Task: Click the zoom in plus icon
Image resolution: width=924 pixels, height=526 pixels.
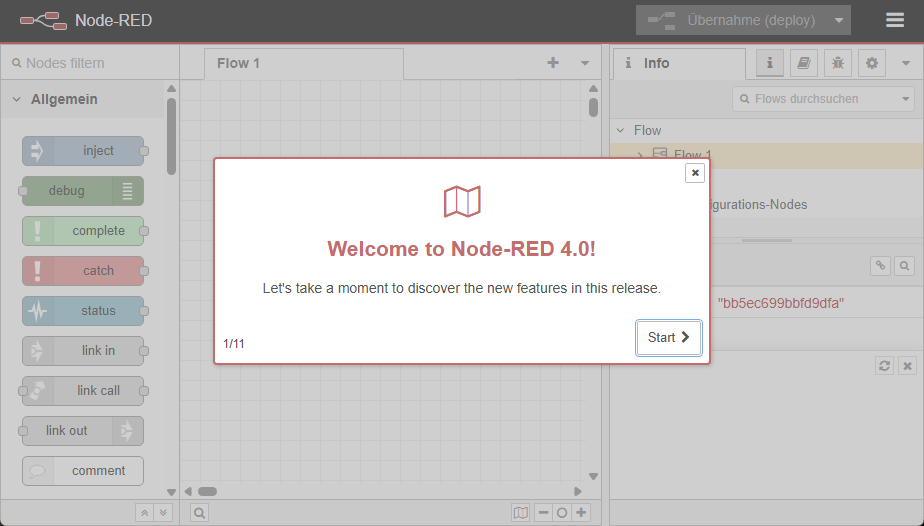Action: [581, 513]
